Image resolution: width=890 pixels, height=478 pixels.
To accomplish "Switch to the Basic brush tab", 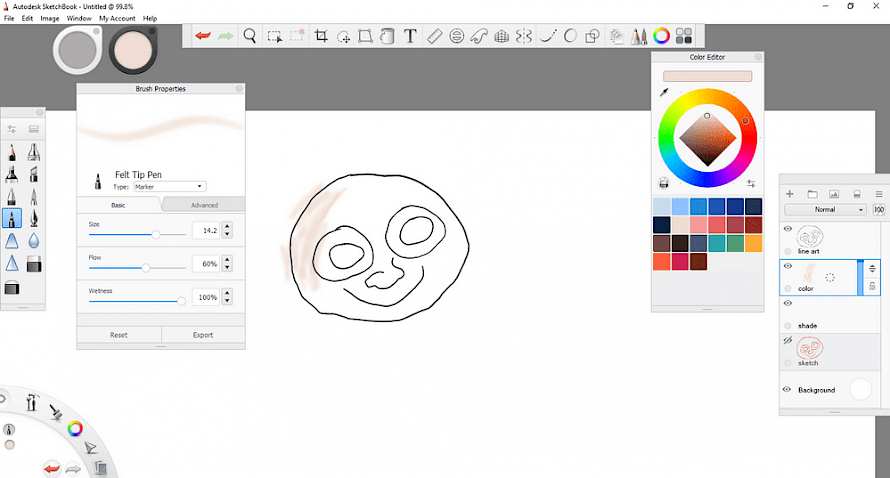I will [118, 205].
